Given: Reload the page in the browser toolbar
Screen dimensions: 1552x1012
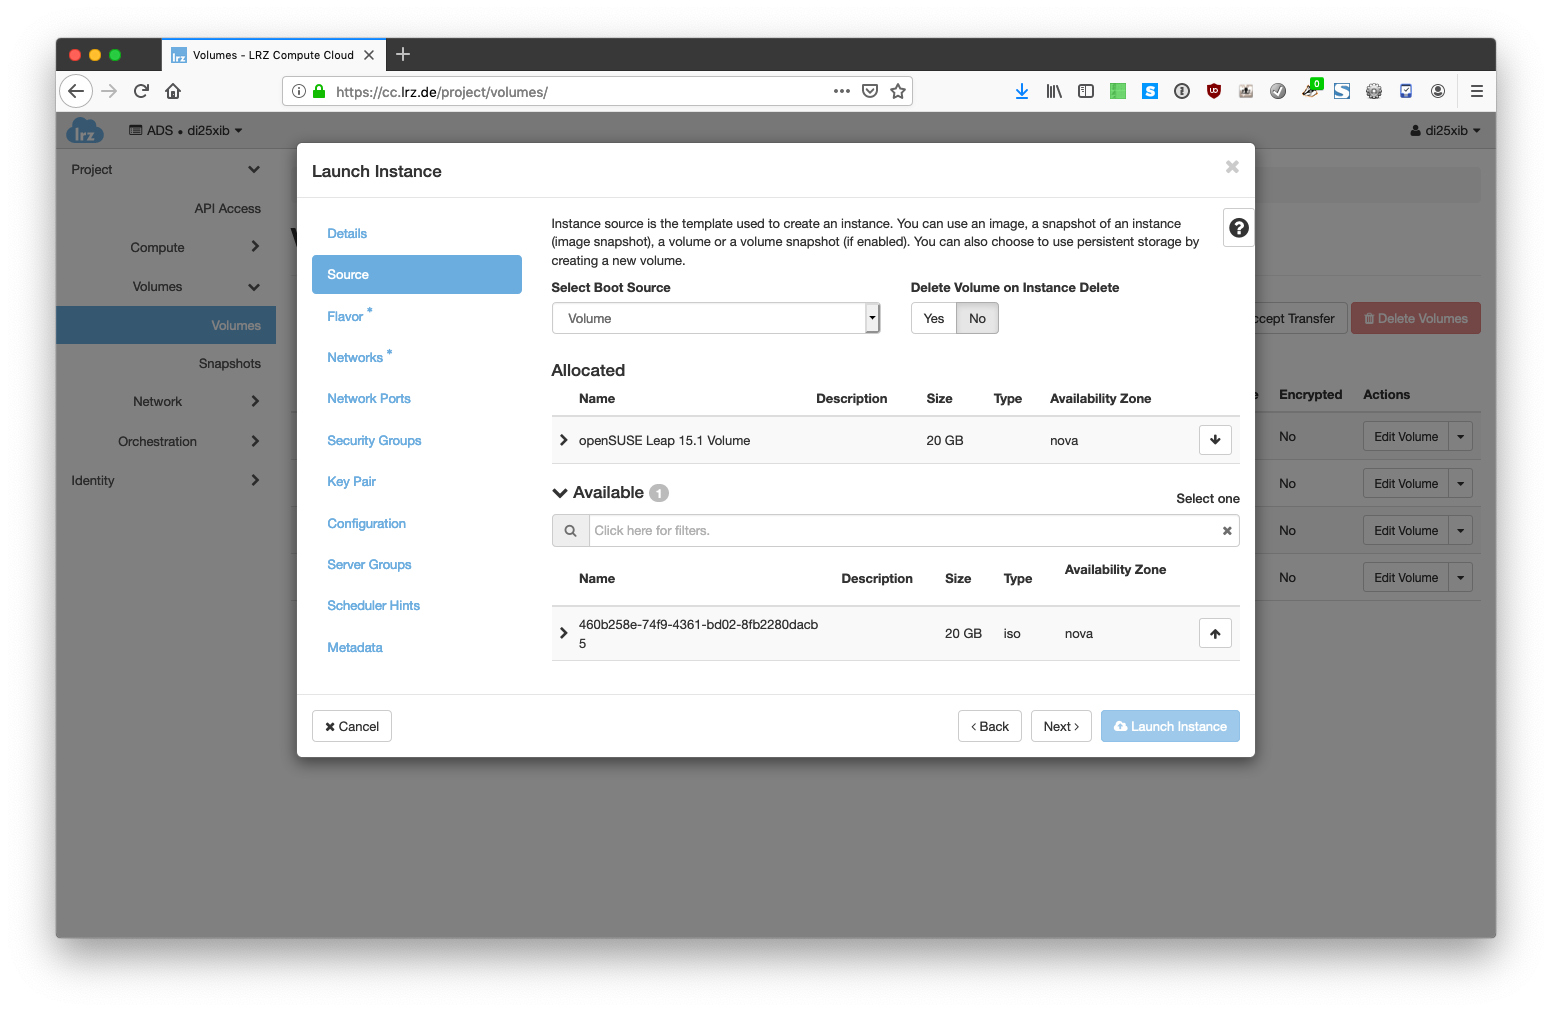Looking at the screenshot, I should pos(141,91).
